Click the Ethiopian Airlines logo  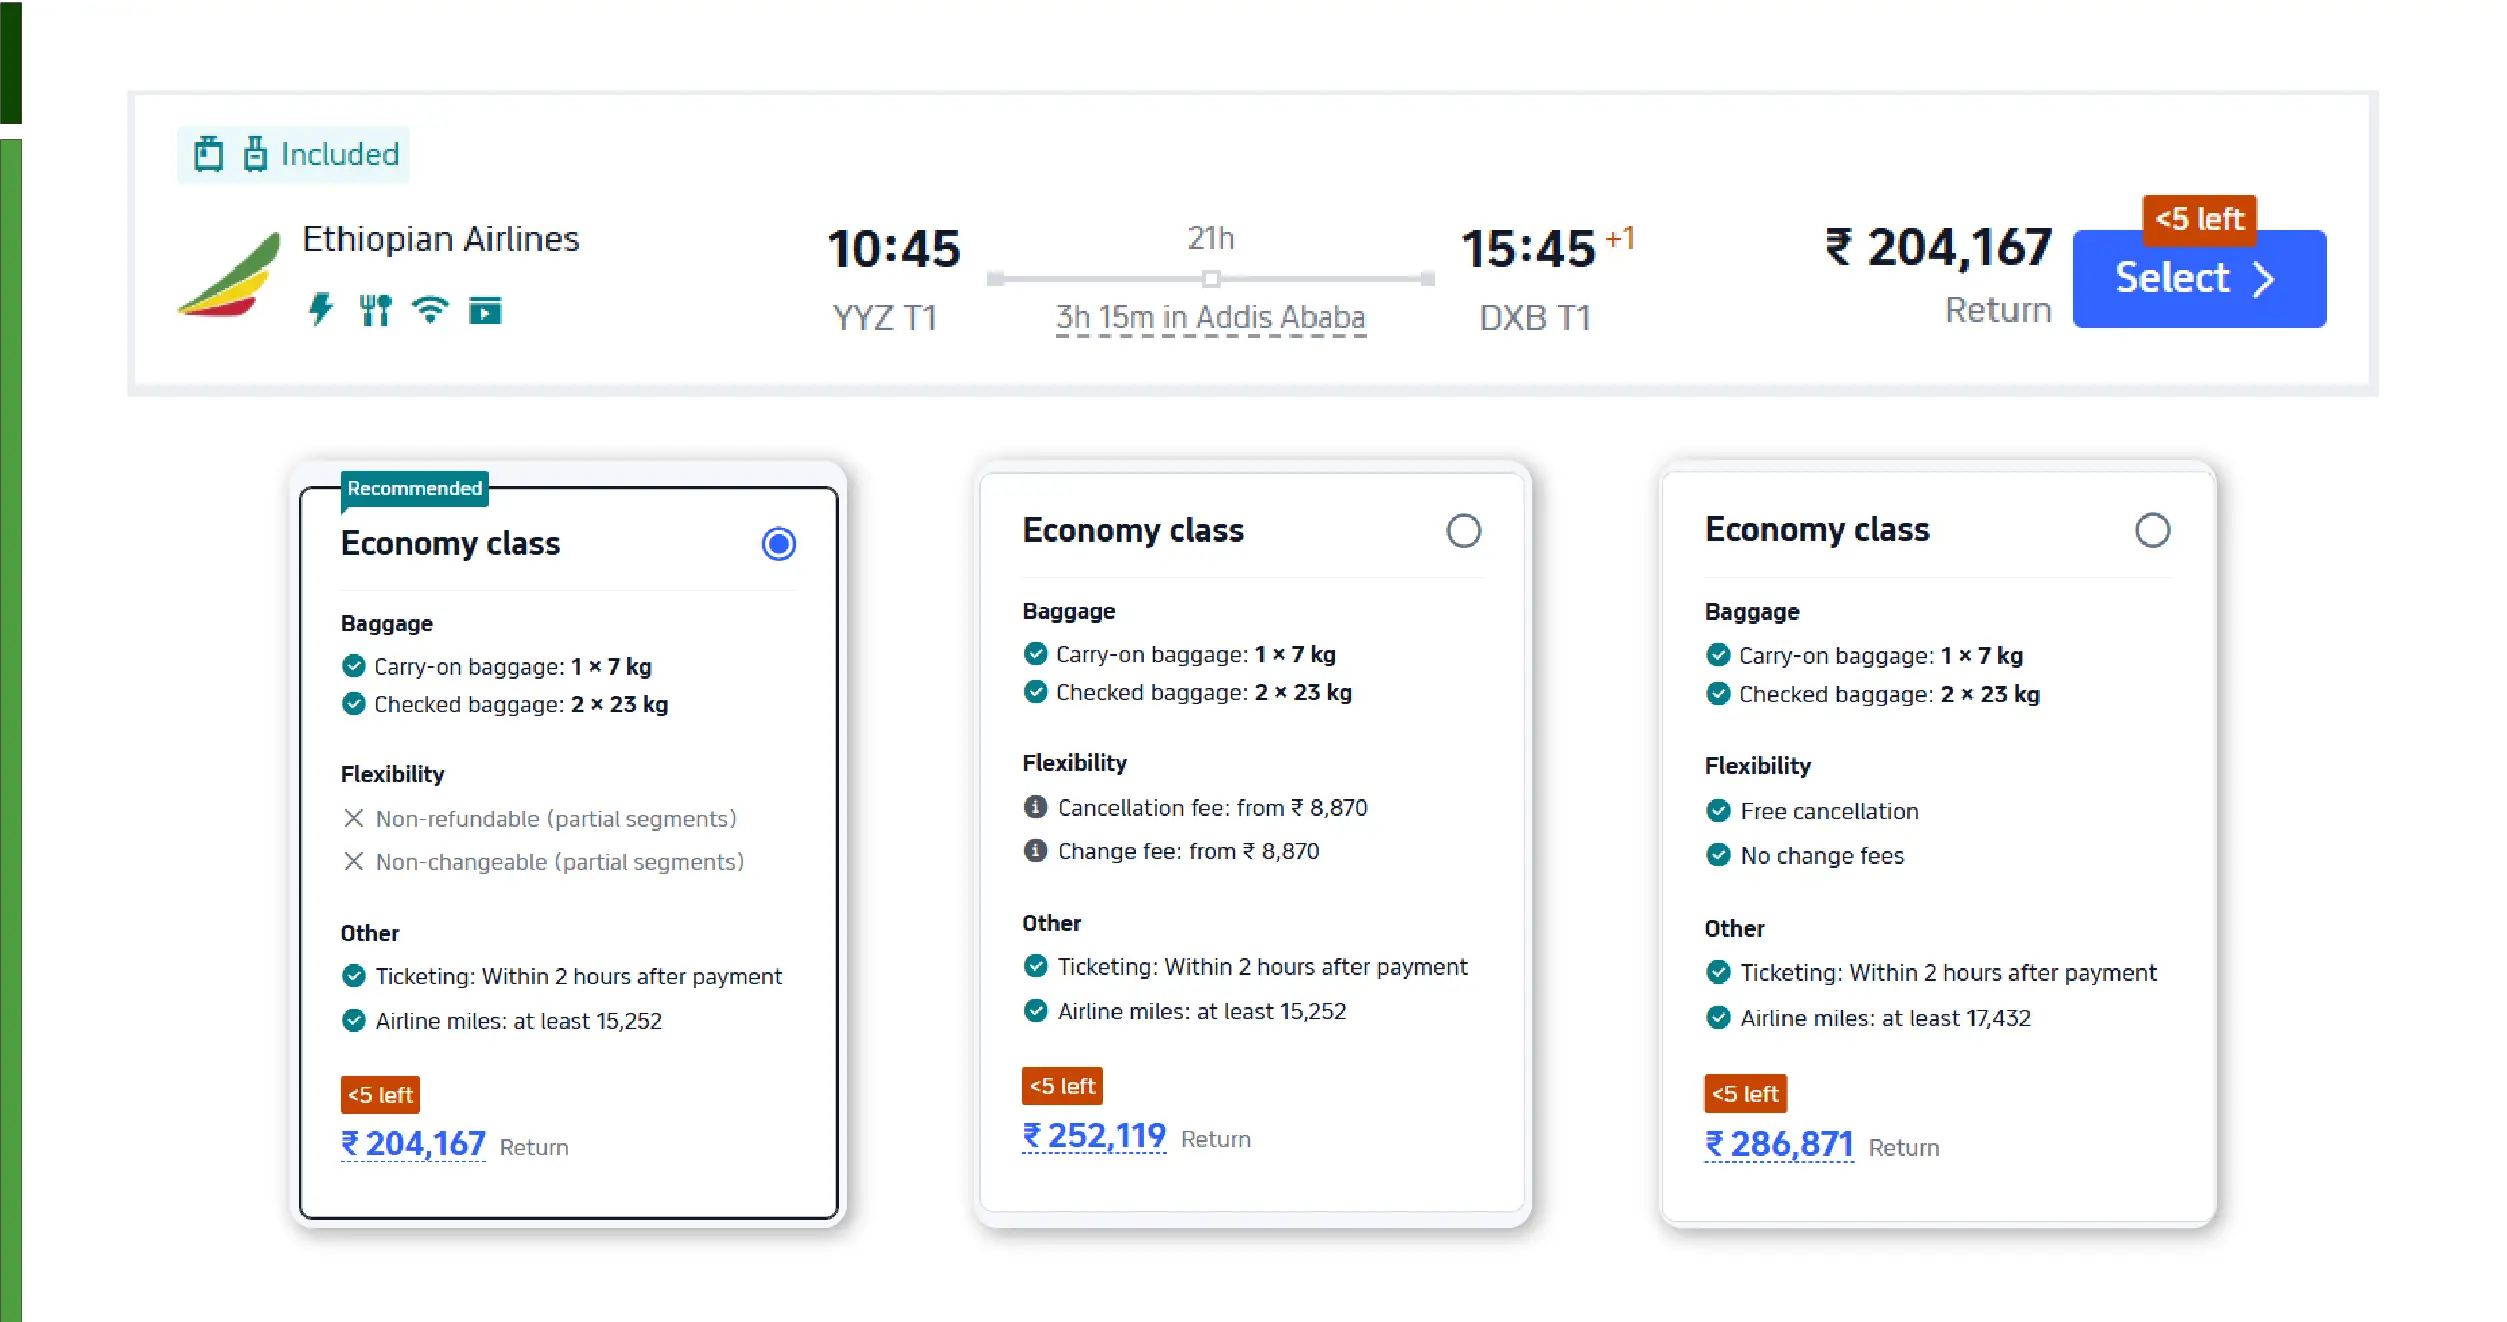[229, 275]
